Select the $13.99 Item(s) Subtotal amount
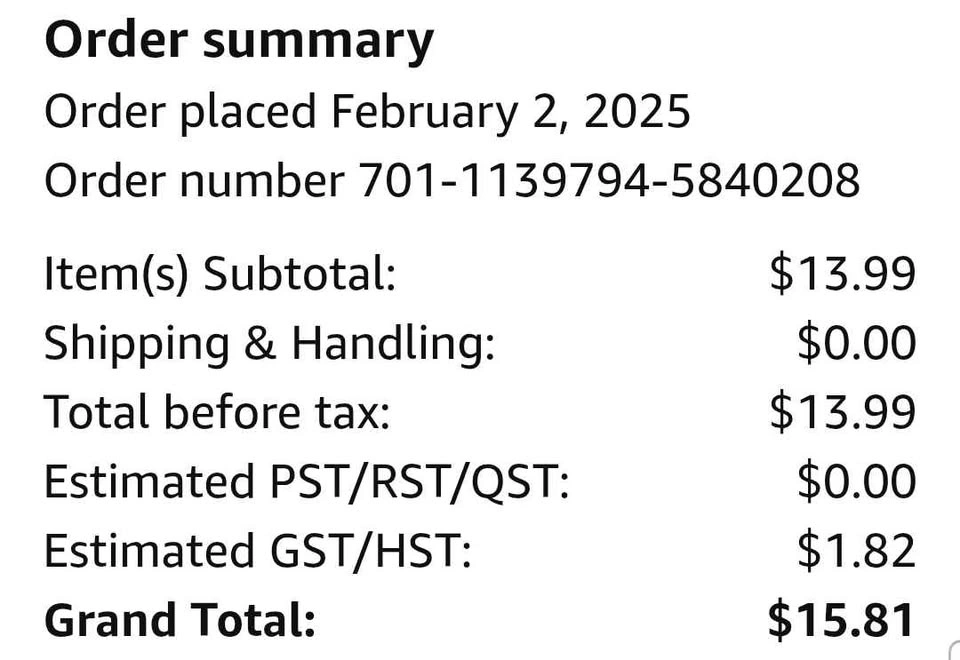960x660 pixels. pyautogui.click(x=842, y=274)
